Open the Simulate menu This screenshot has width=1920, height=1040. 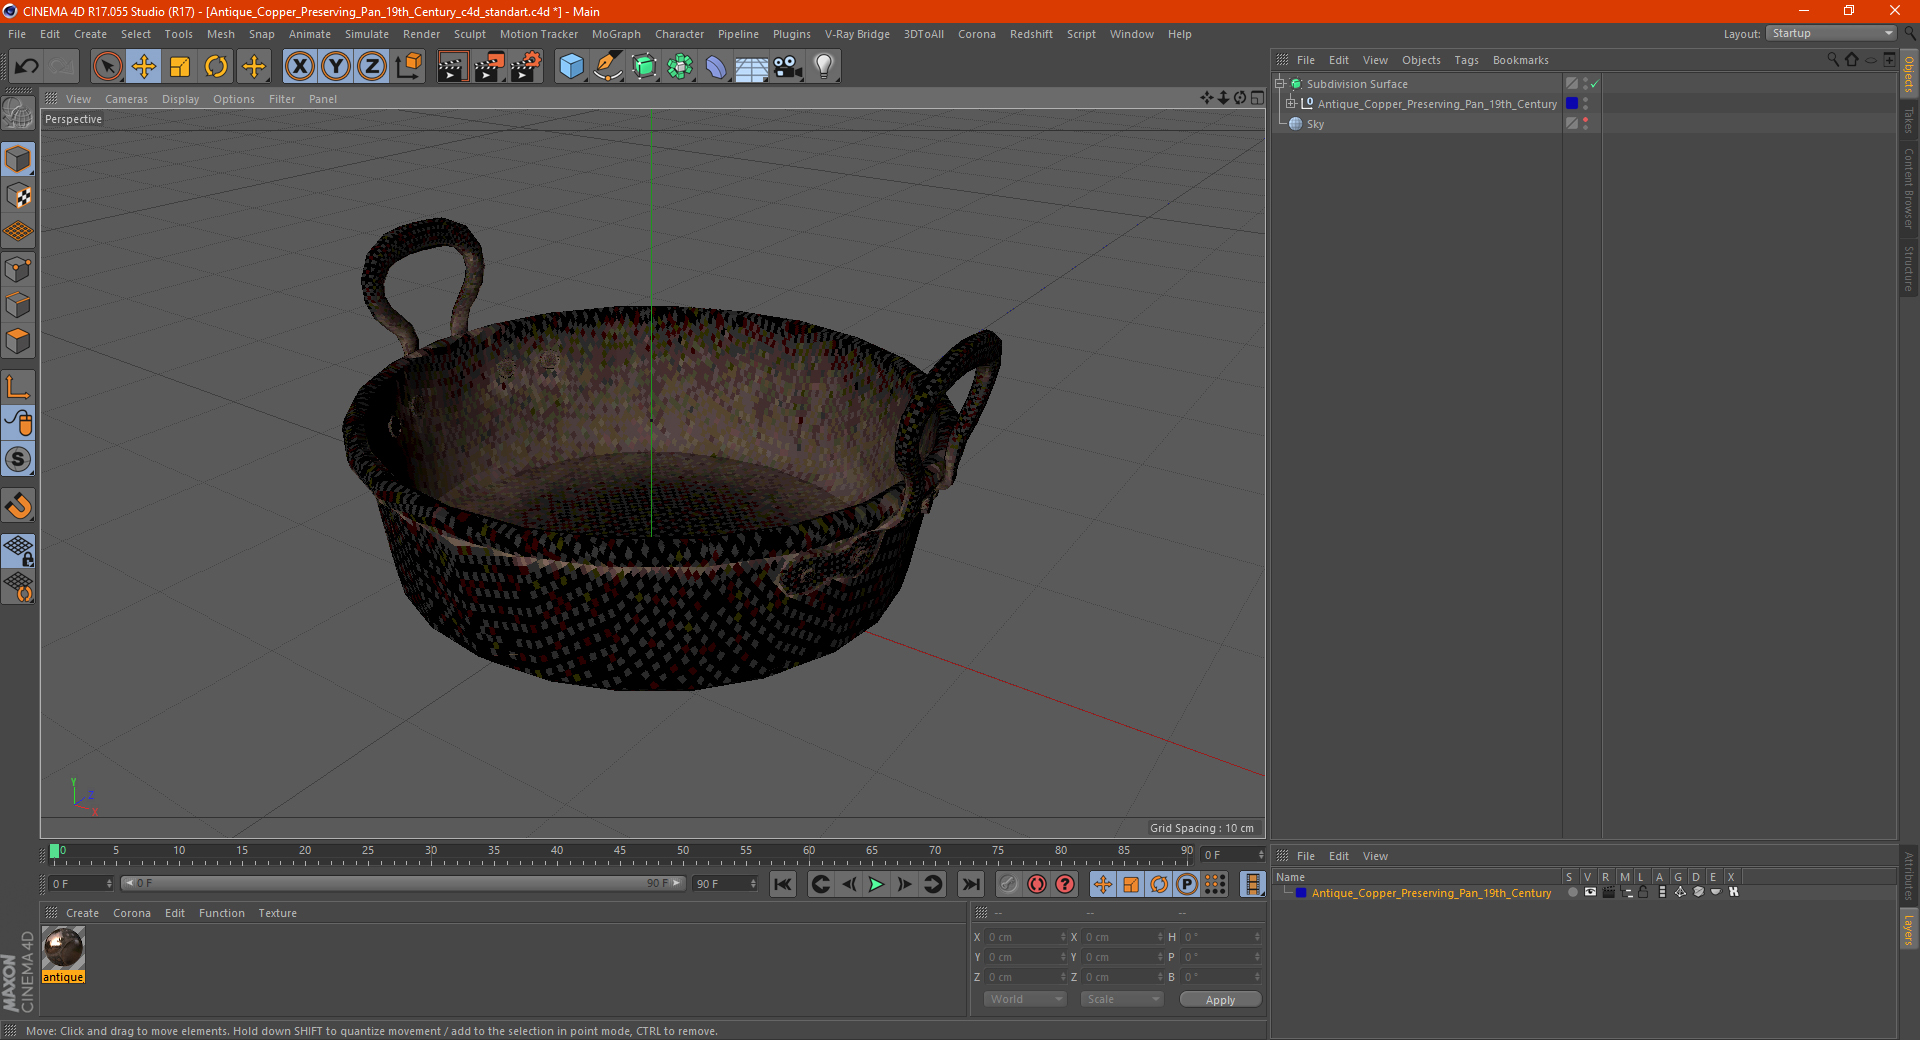pyautogui.click(x=367, y=34)
